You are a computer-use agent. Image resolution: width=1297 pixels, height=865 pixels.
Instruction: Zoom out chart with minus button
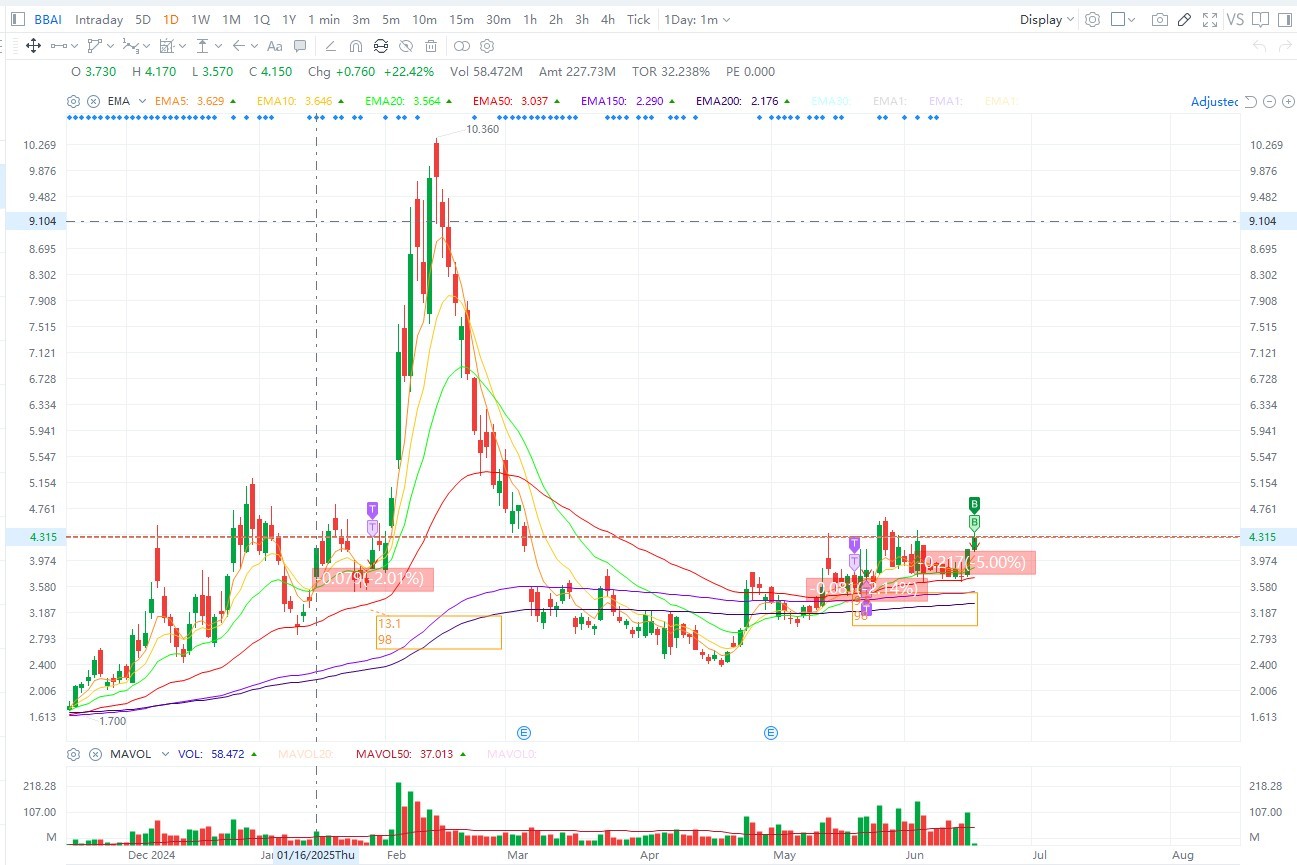coord(1270,101)
